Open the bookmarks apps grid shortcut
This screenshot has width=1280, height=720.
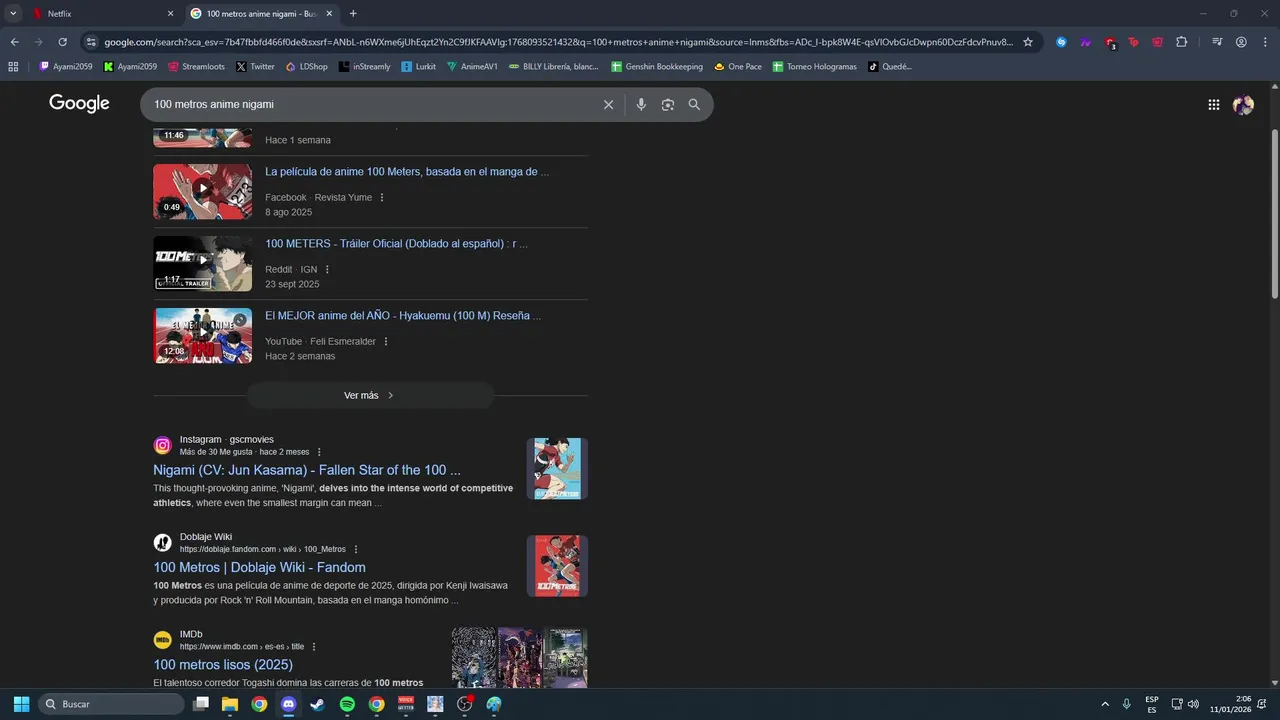pos(13,67)
